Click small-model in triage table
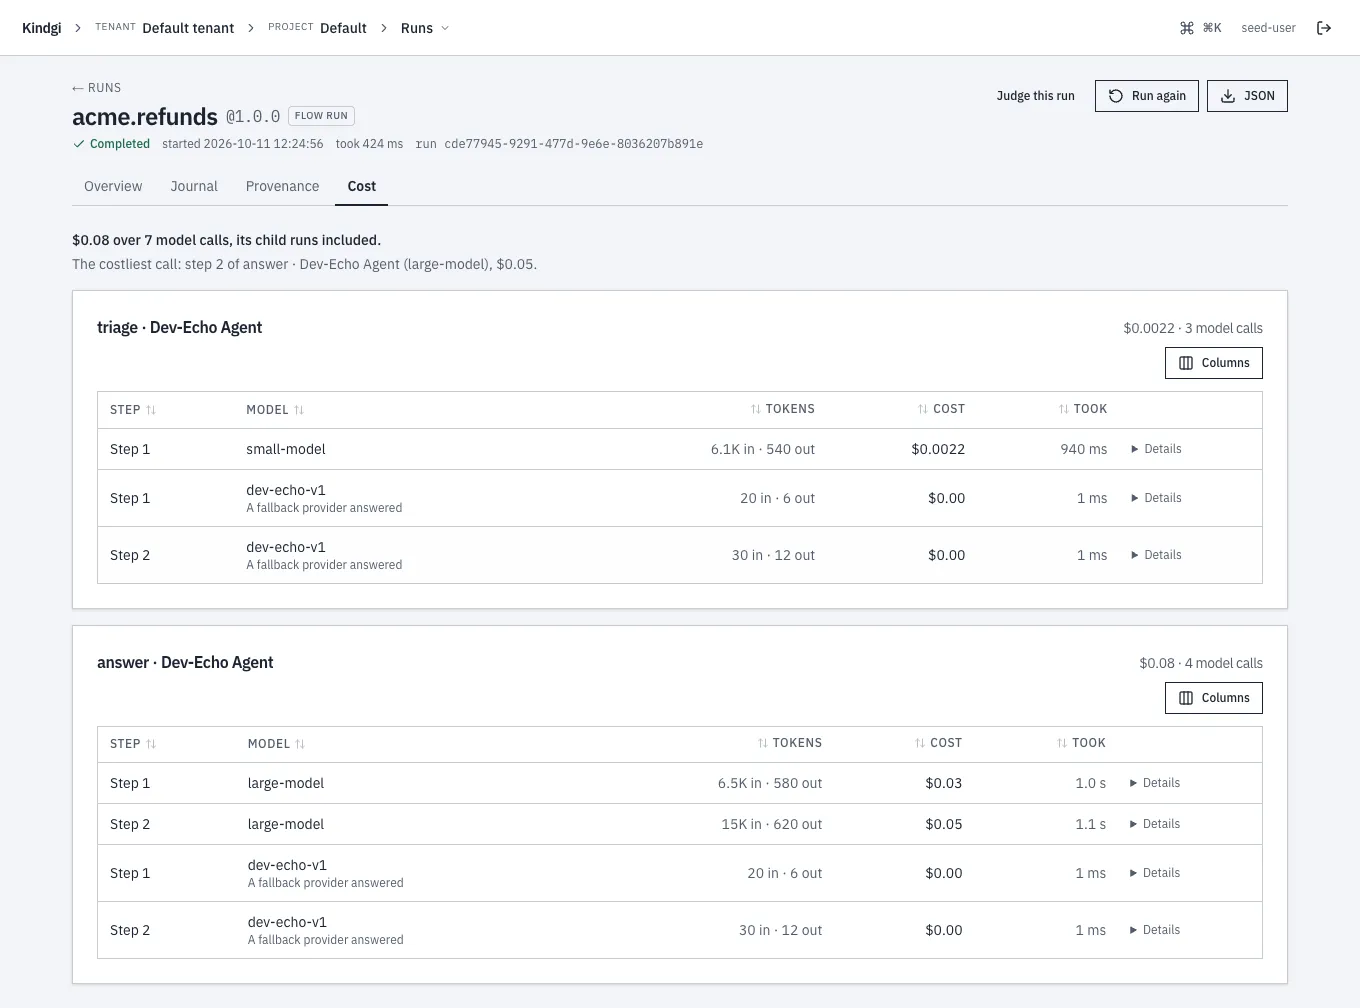 [286, 449]
